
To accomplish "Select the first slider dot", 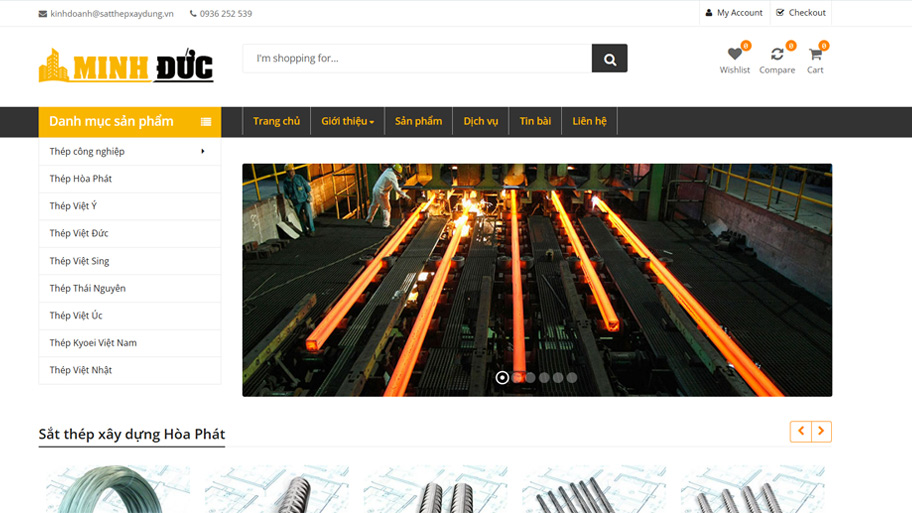I will tap(502, 377).
